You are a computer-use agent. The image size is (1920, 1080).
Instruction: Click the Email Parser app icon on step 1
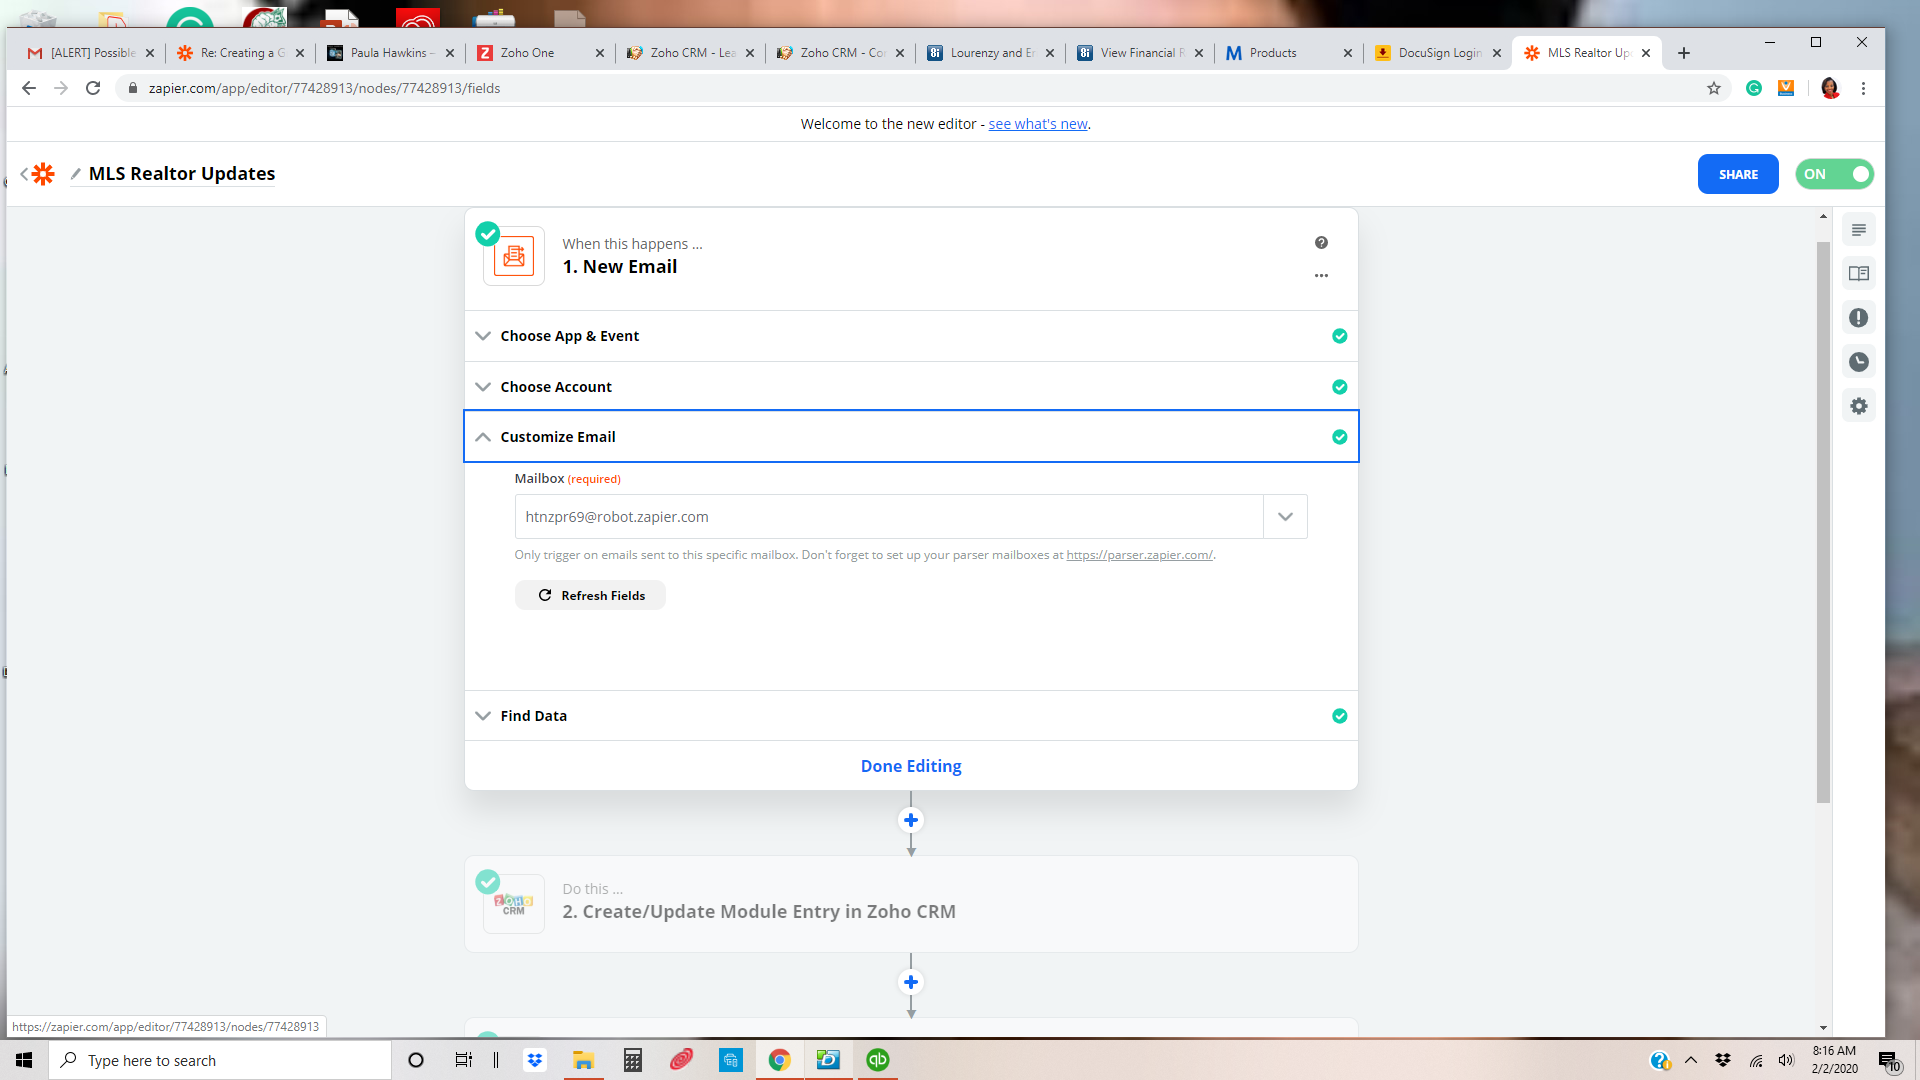click(514, 257)
